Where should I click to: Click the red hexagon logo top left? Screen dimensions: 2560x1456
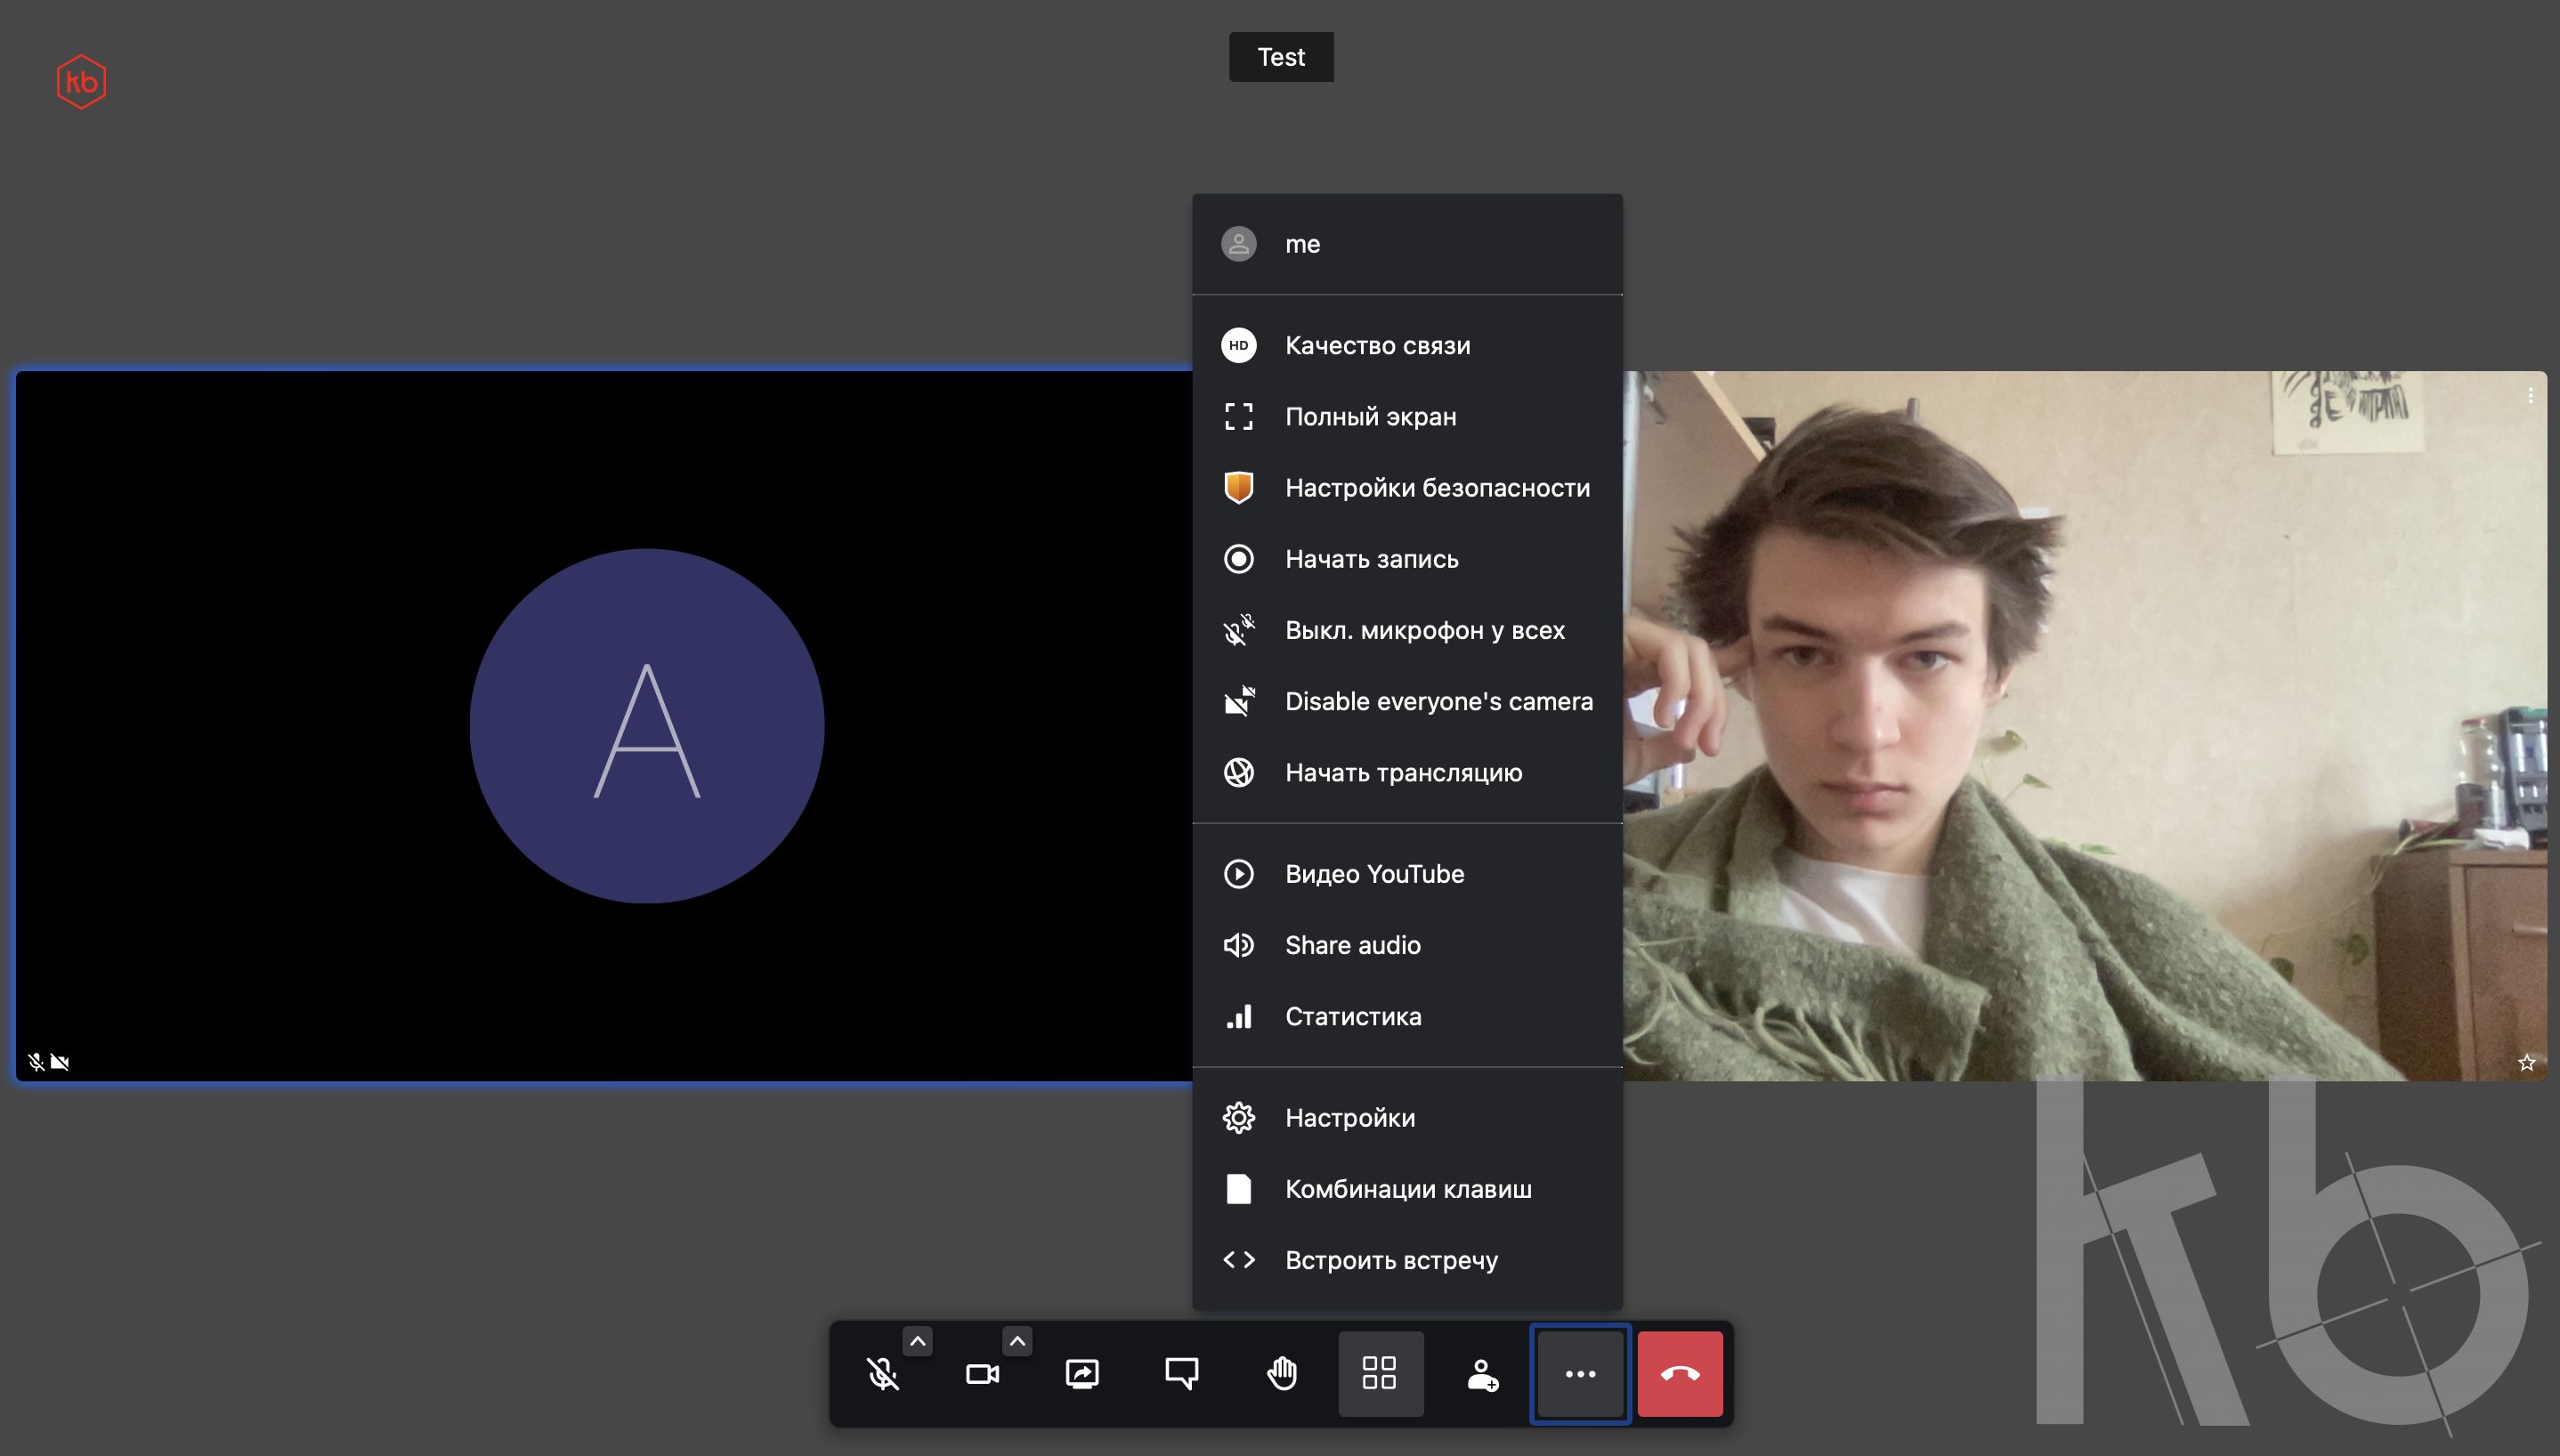[81, 81]
